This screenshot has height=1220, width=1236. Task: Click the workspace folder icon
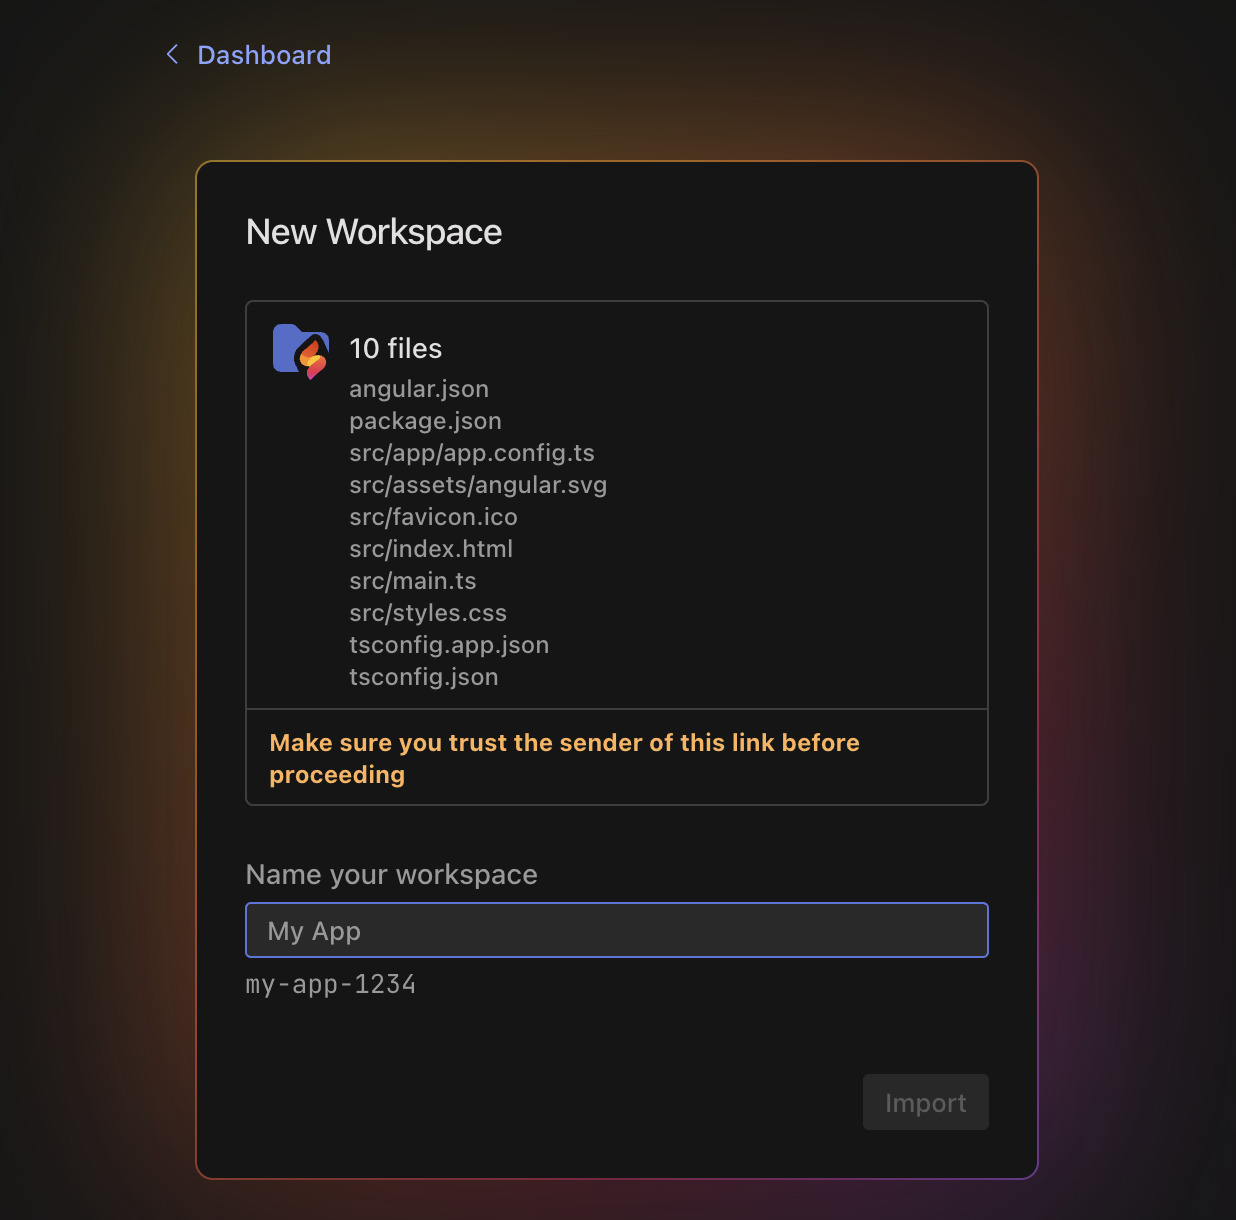click(x=301, y=351)
